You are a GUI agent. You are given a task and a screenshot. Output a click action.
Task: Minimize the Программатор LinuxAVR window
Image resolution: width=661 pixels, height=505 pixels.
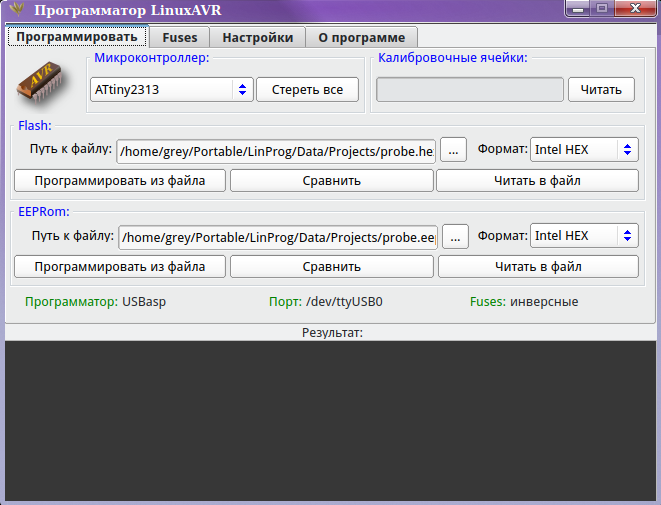point(578,8)
